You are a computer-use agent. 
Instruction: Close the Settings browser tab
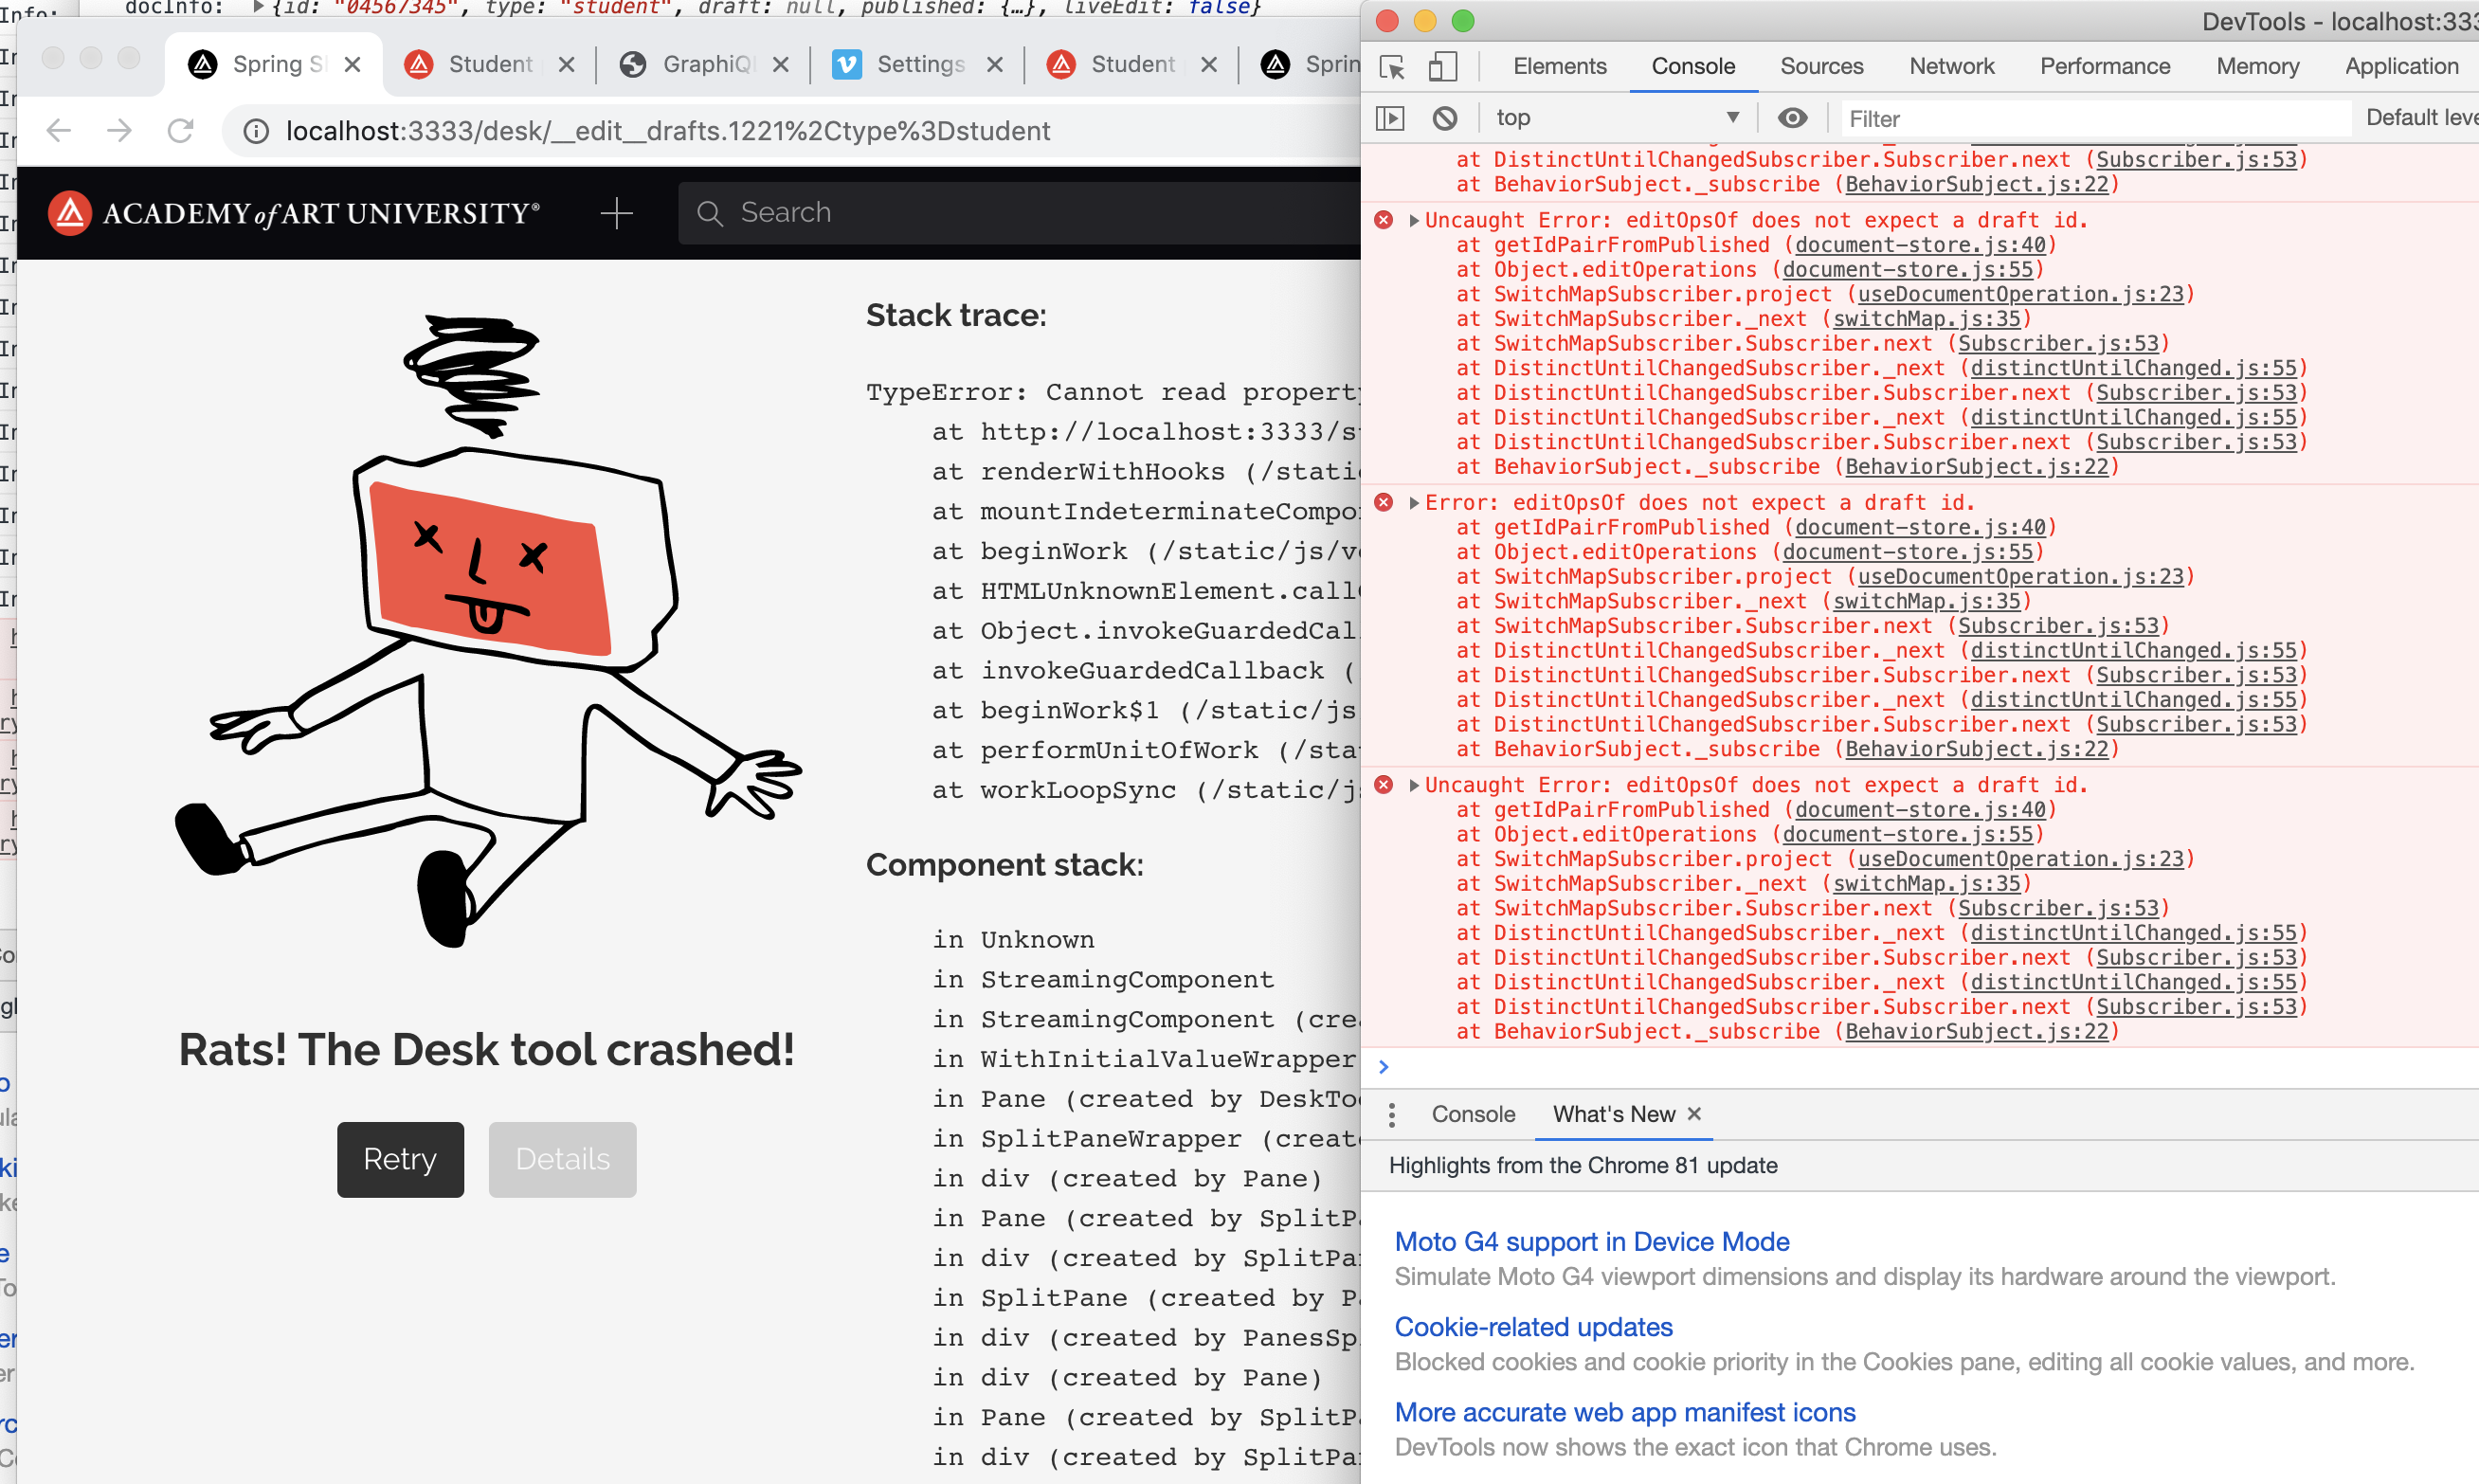click(995, 65)
